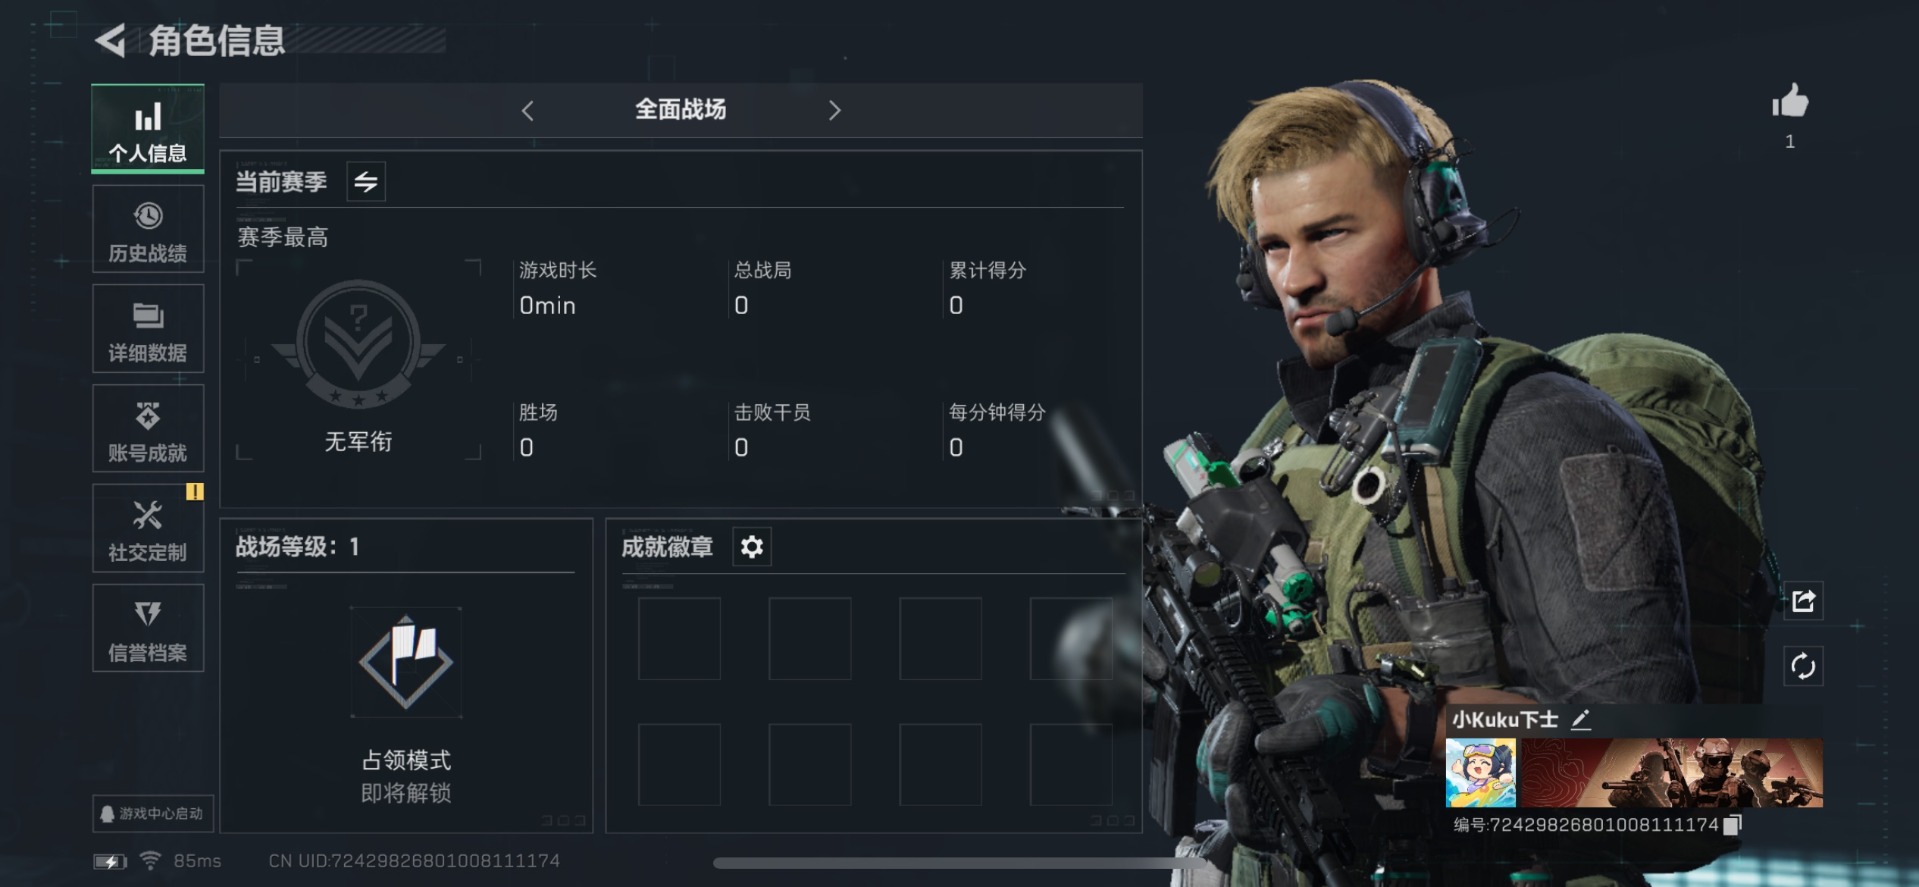Image resolution: width=1919 pixels, height=887 pixels.
Task: Click the share icon beside the character
Action: (x=1803, y=601)
